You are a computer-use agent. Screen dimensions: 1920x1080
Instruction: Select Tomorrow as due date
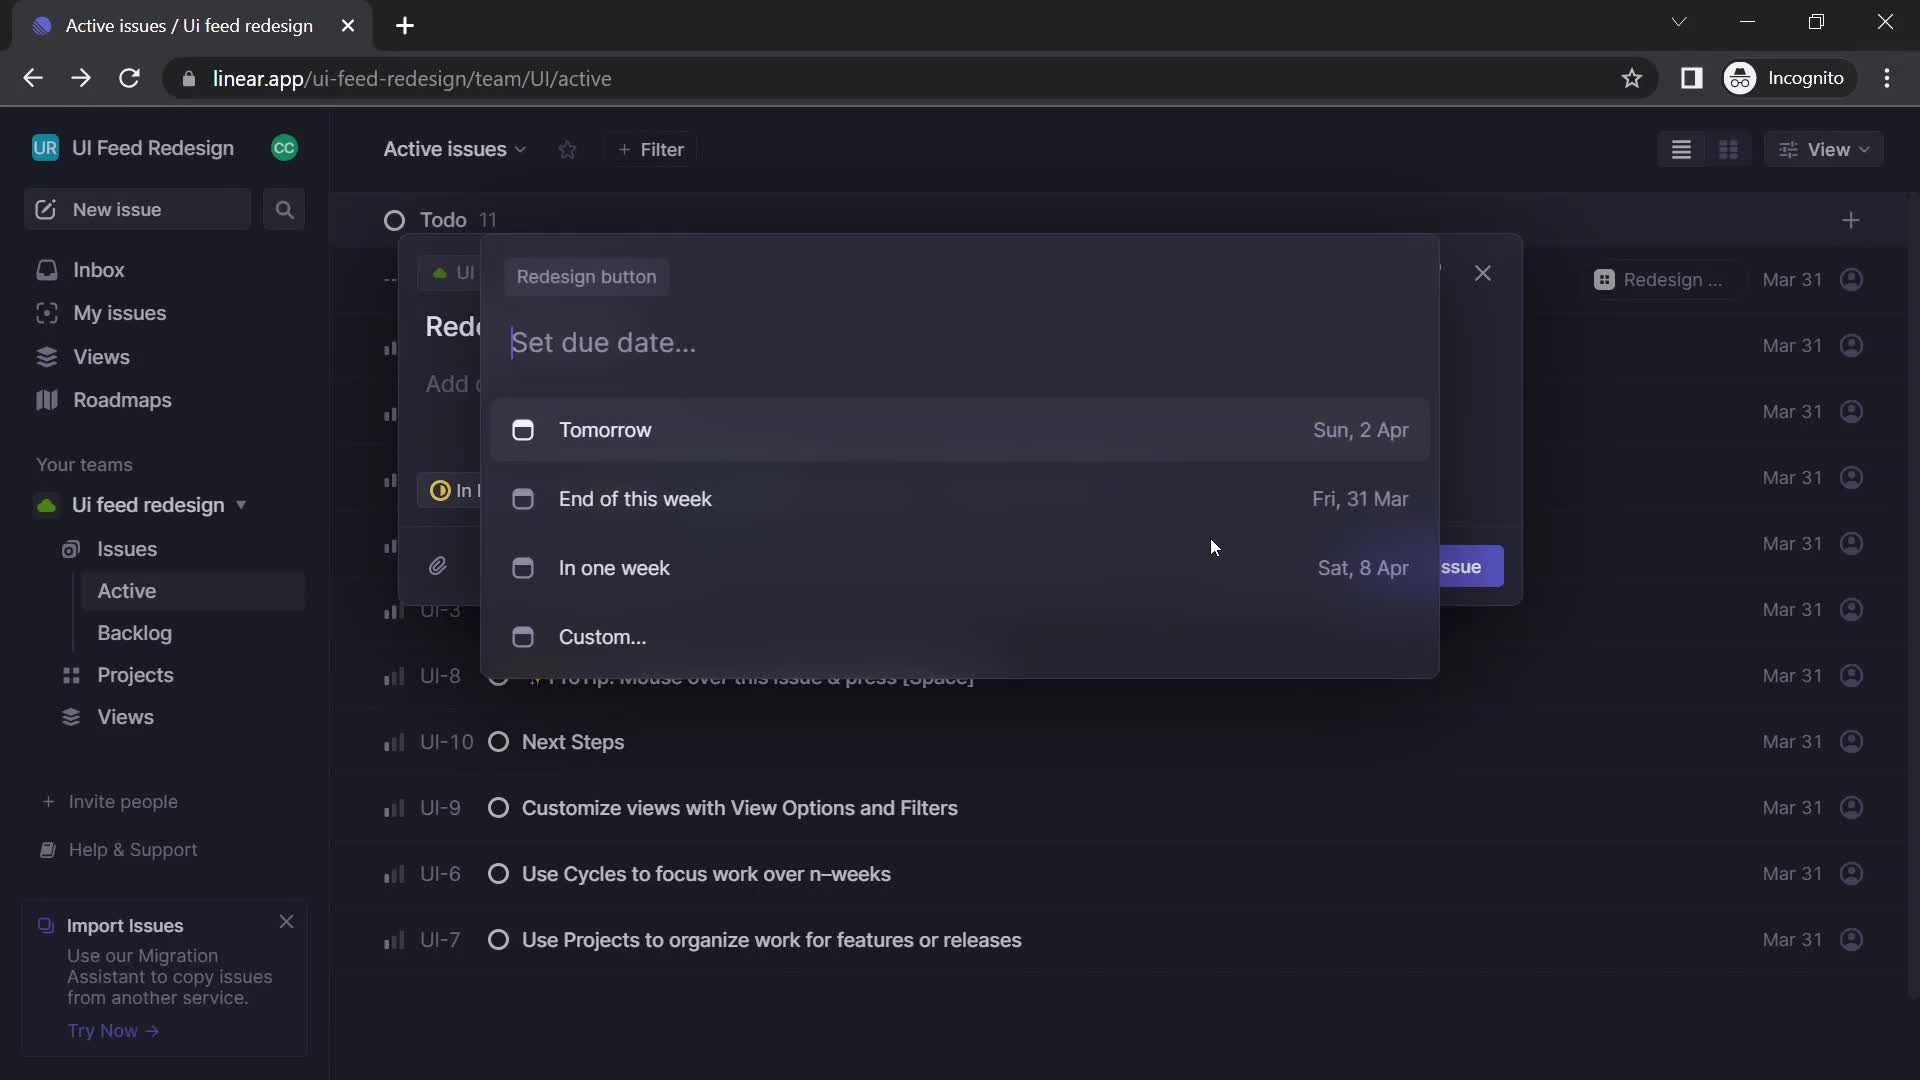959,429
